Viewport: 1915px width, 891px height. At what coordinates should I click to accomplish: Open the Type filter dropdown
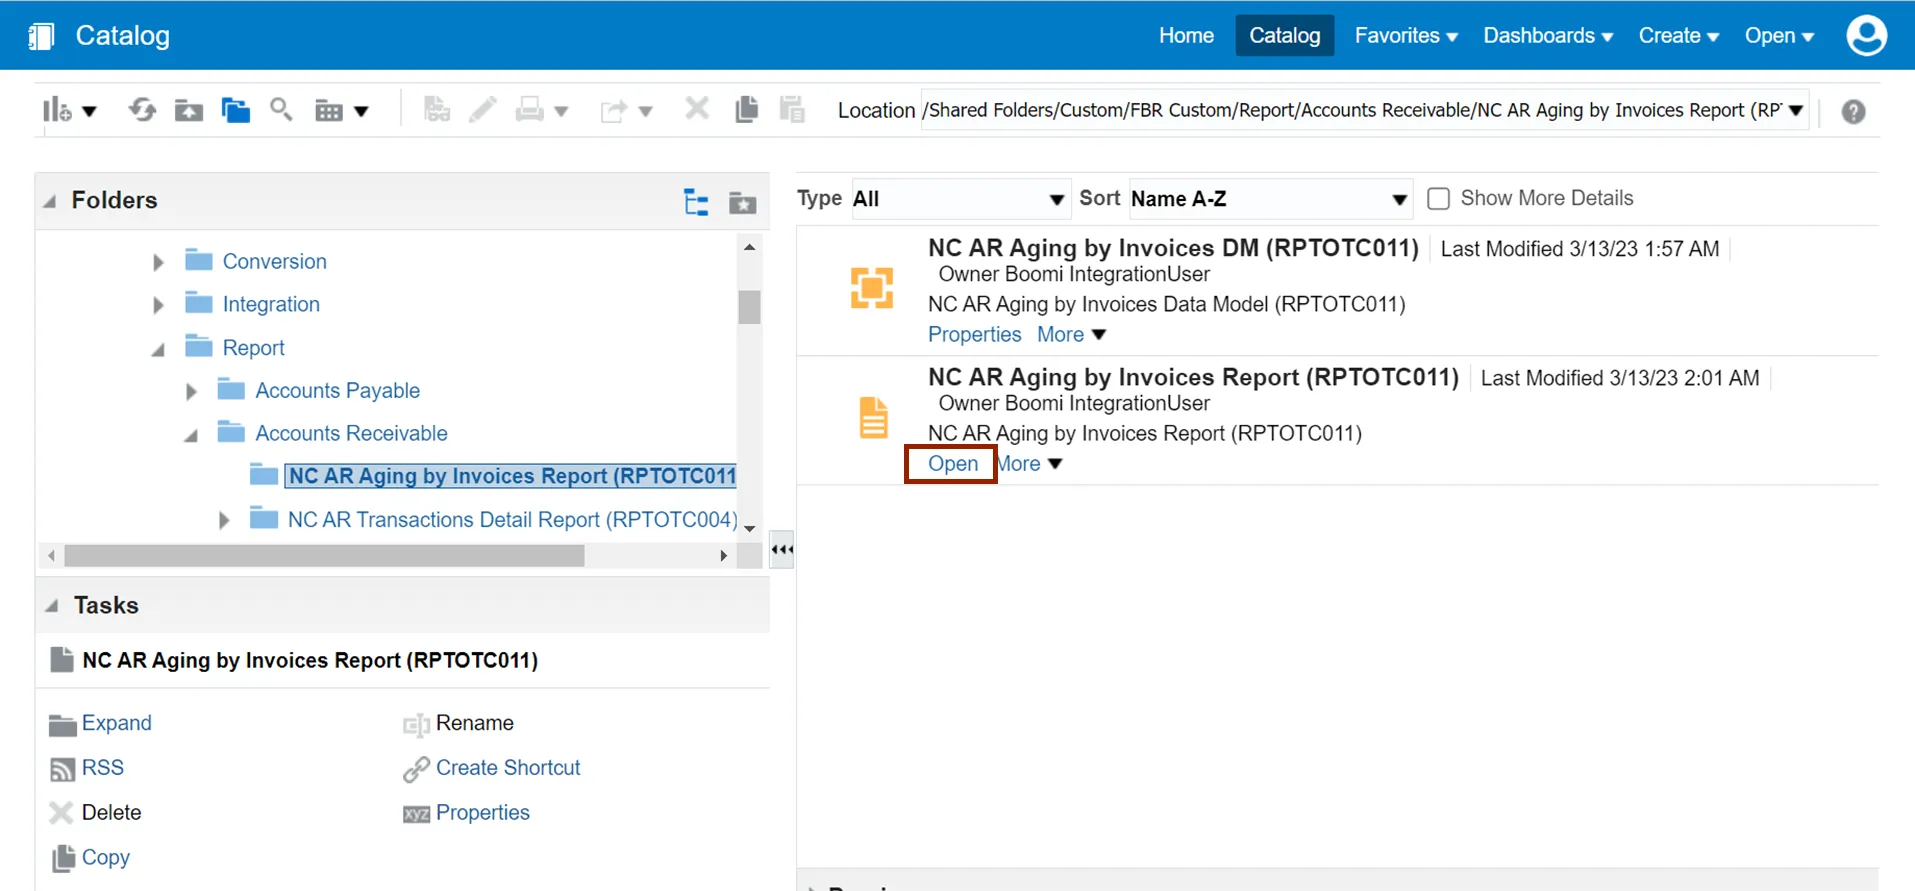tap(959, 199)
